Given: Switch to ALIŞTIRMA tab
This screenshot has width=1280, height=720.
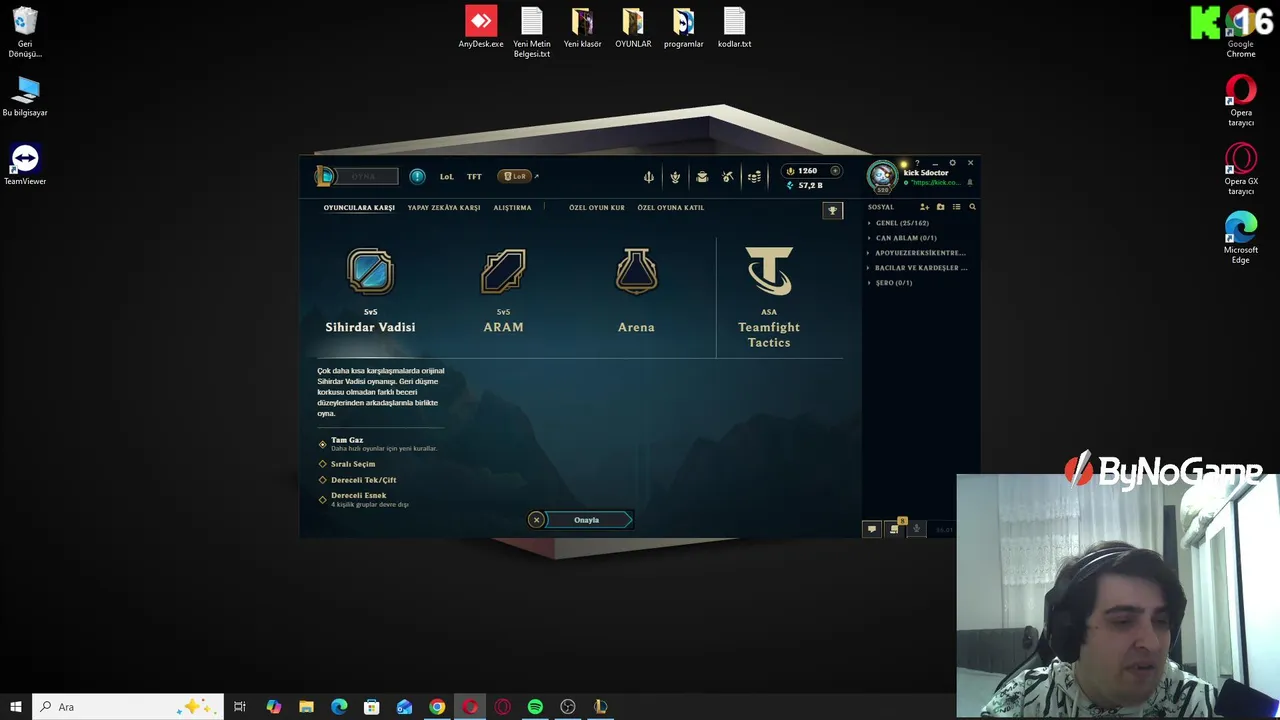Looking at the screenshot, I should [x=512, y=208].
